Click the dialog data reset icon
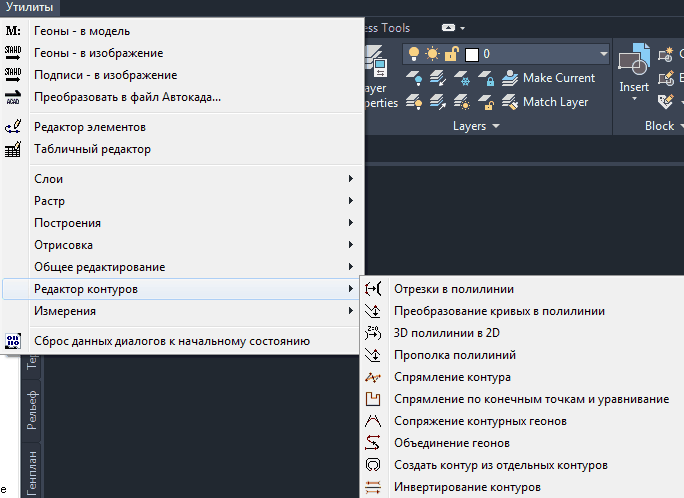684x498 pixels. point(13,341)
